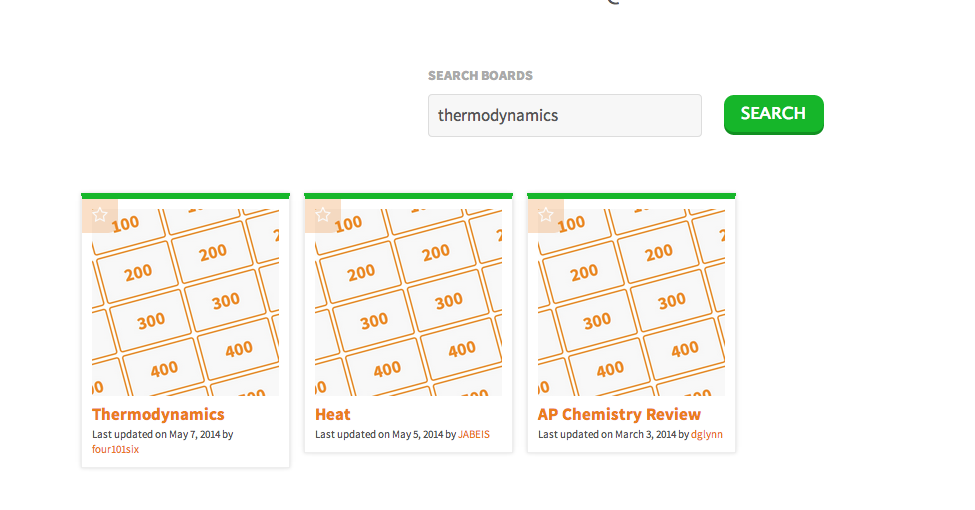Screen dimensions: 975x510
Task: Click green top stripe of Thermodynamics card
Action: 186,195
